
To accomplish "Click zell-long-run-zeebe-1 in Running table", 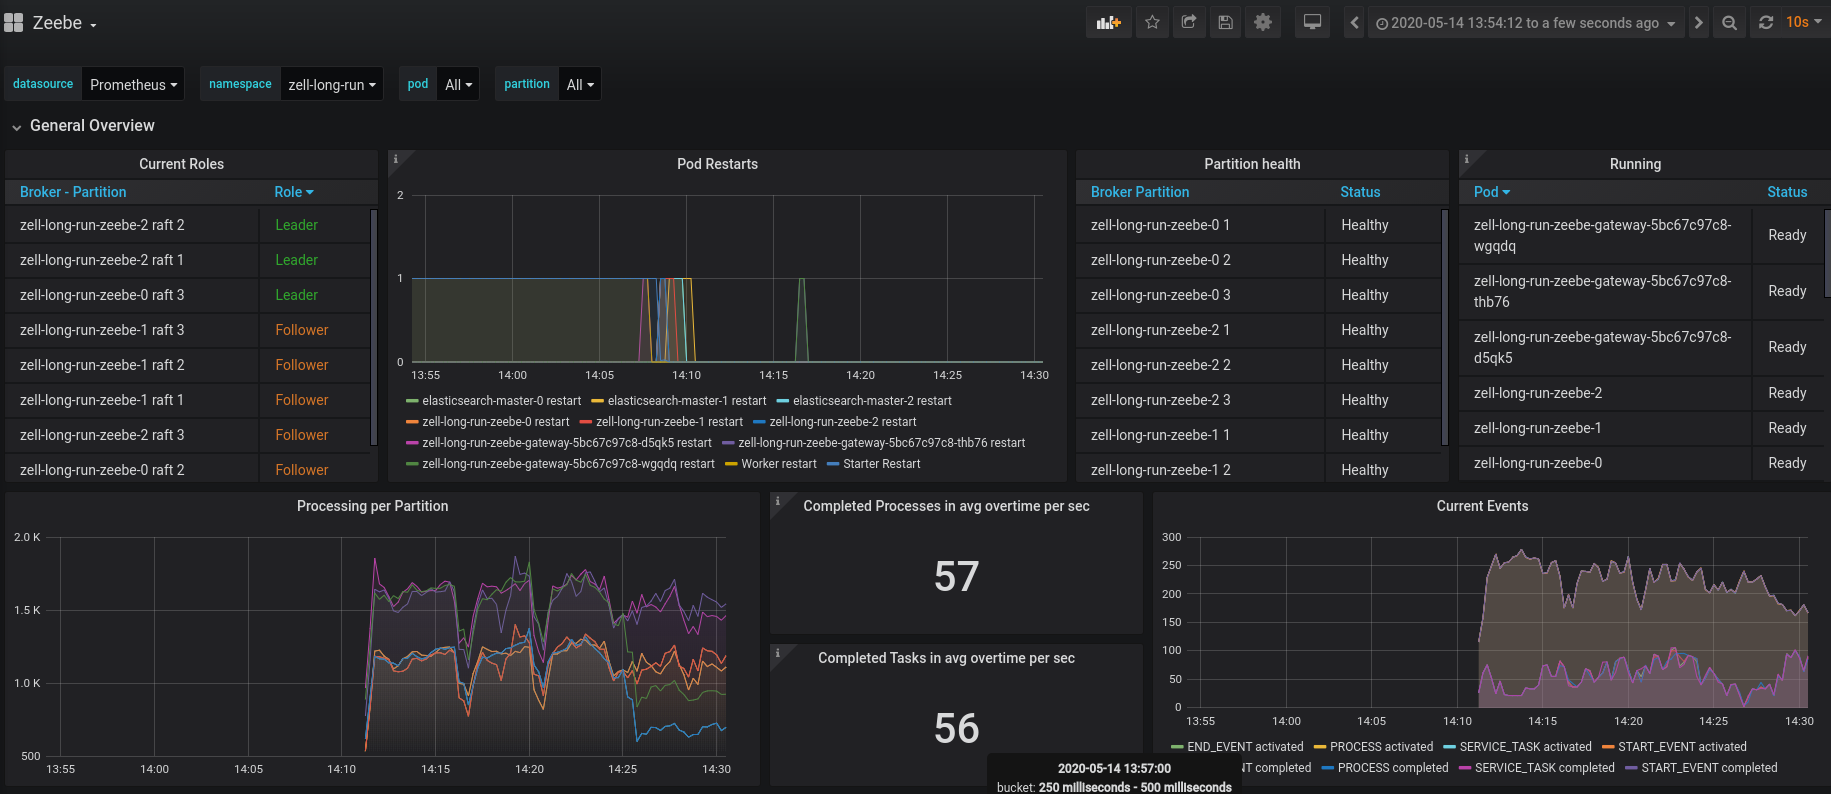I will tap(1537, 428).
